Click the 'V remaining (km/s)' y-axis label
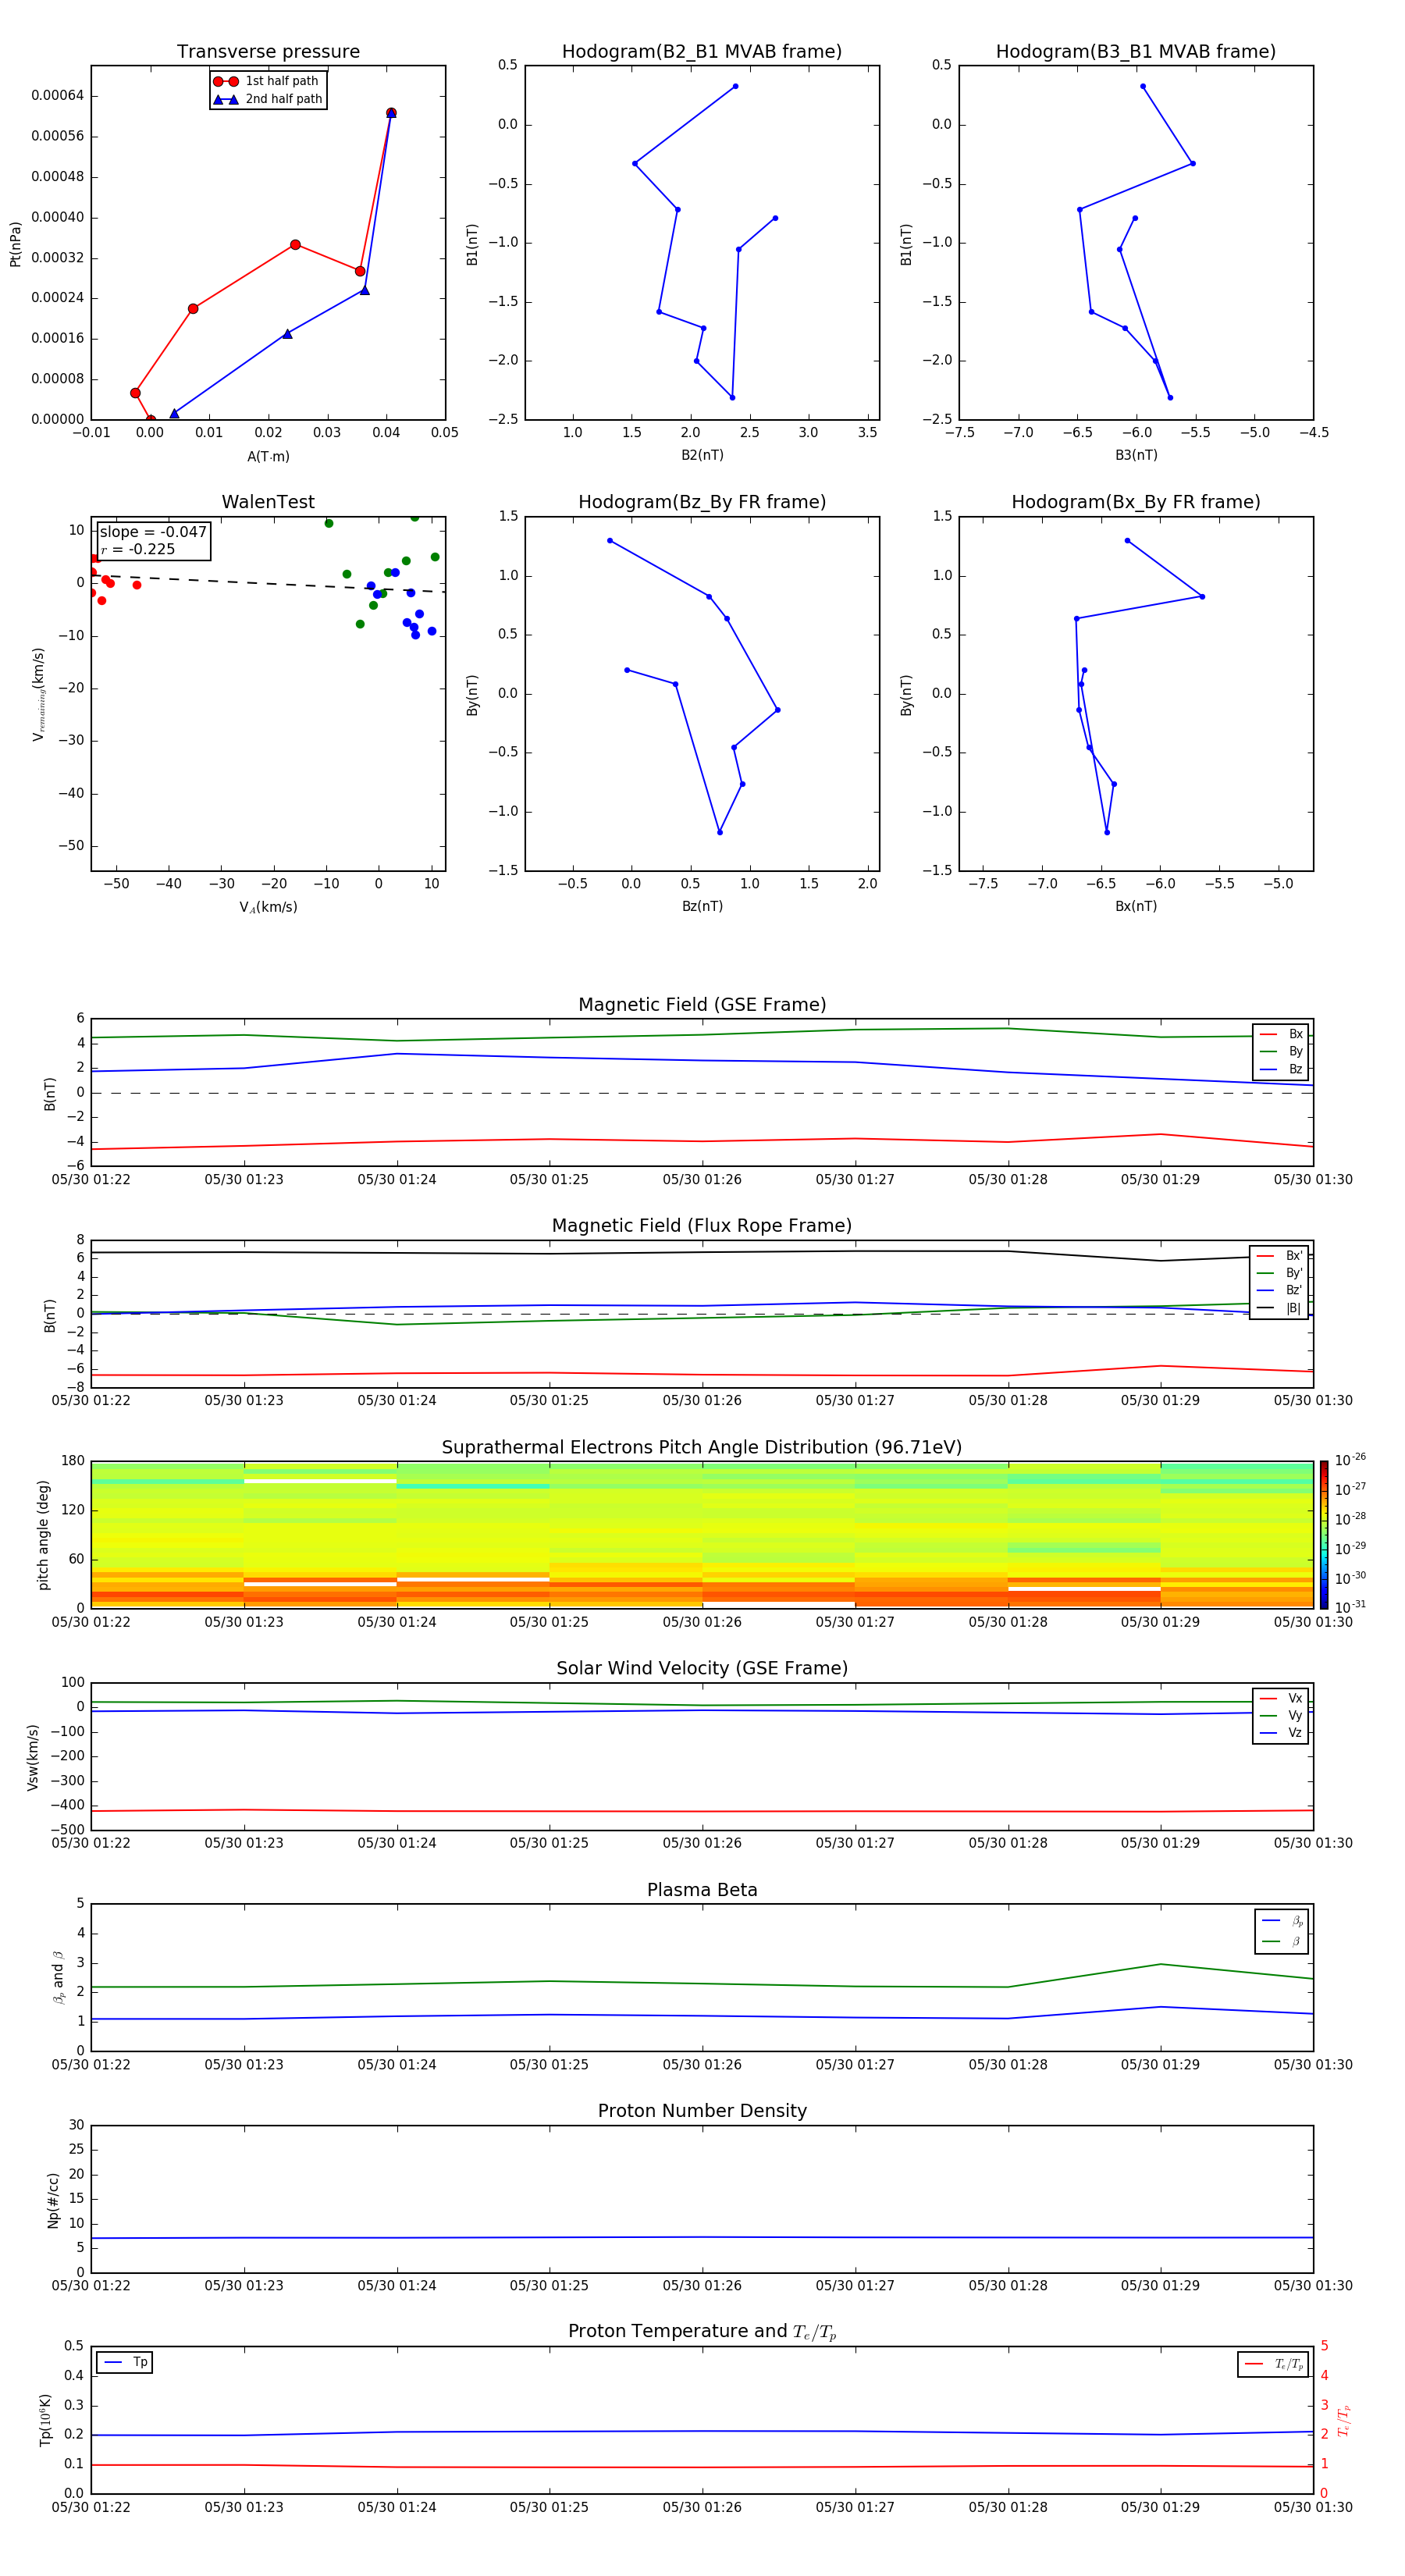Viewport: 1405px width, 2576px height. coord(38,694)
